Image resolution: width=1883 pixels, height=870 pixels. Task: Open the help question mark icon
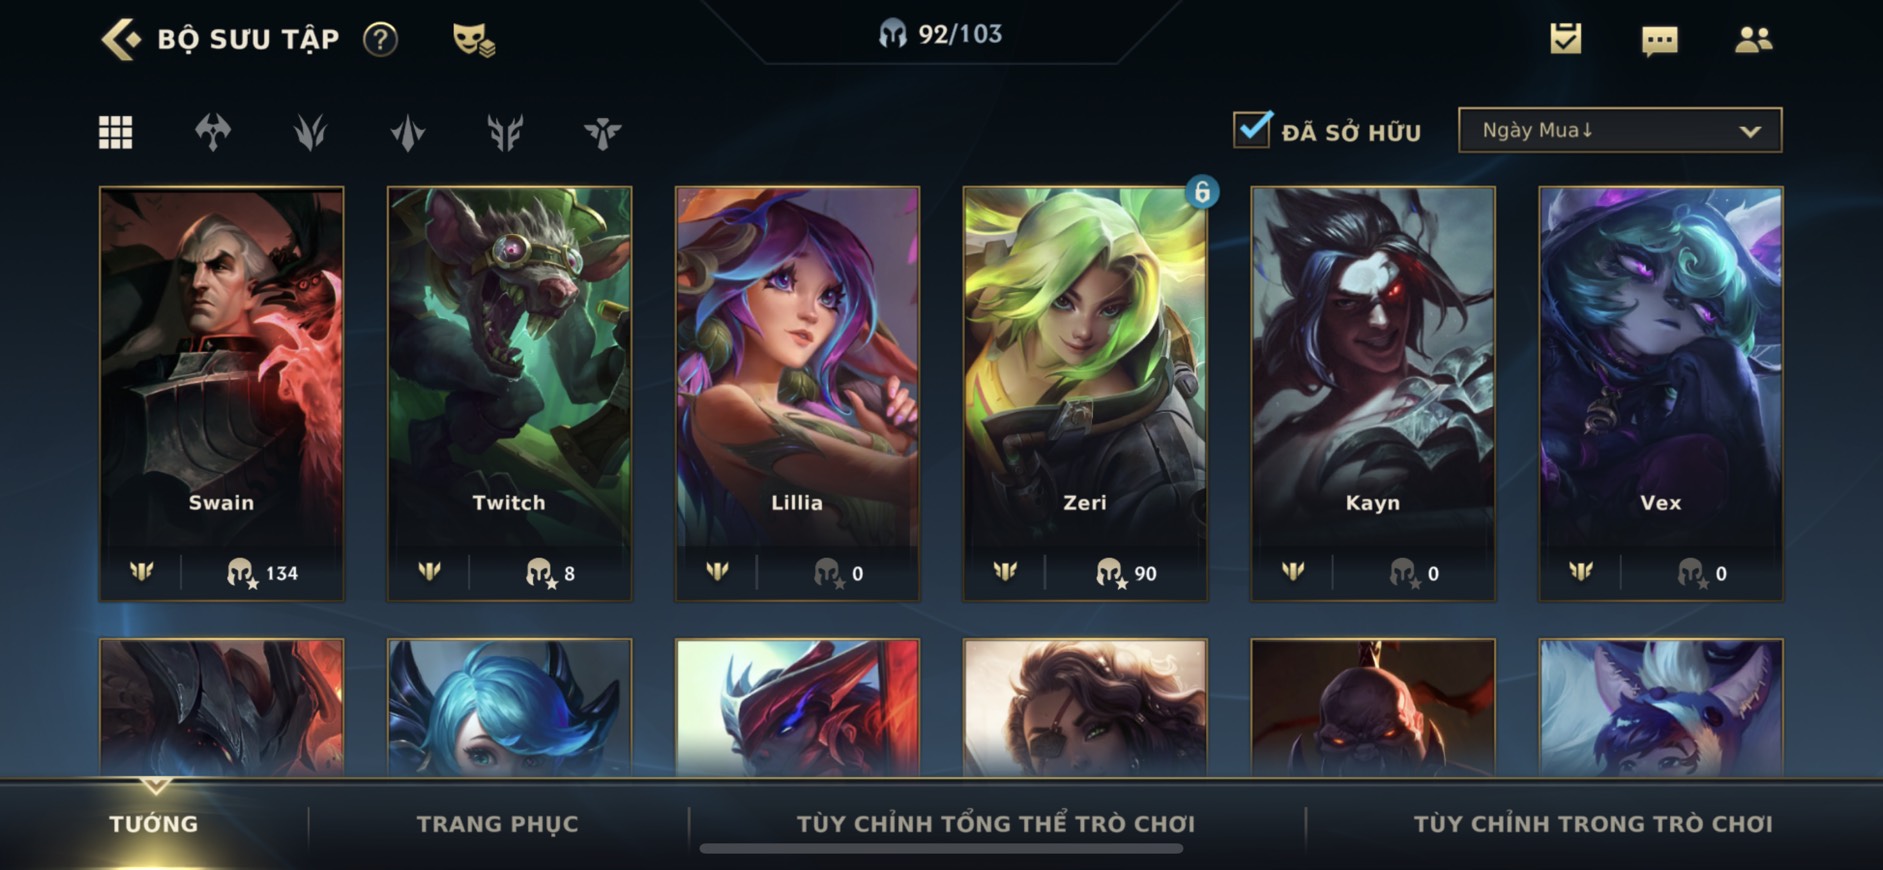point(380,40)
